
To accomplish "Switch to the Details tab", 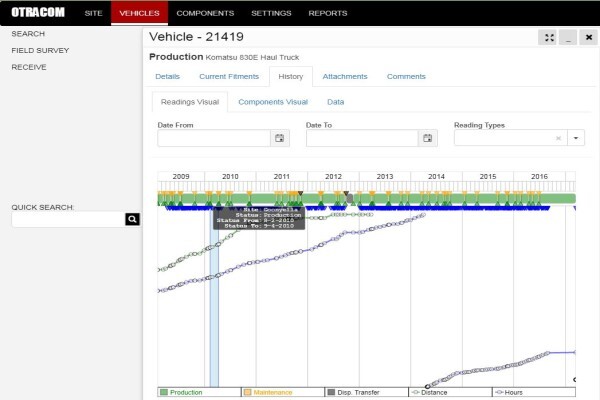I will (168, 77).
